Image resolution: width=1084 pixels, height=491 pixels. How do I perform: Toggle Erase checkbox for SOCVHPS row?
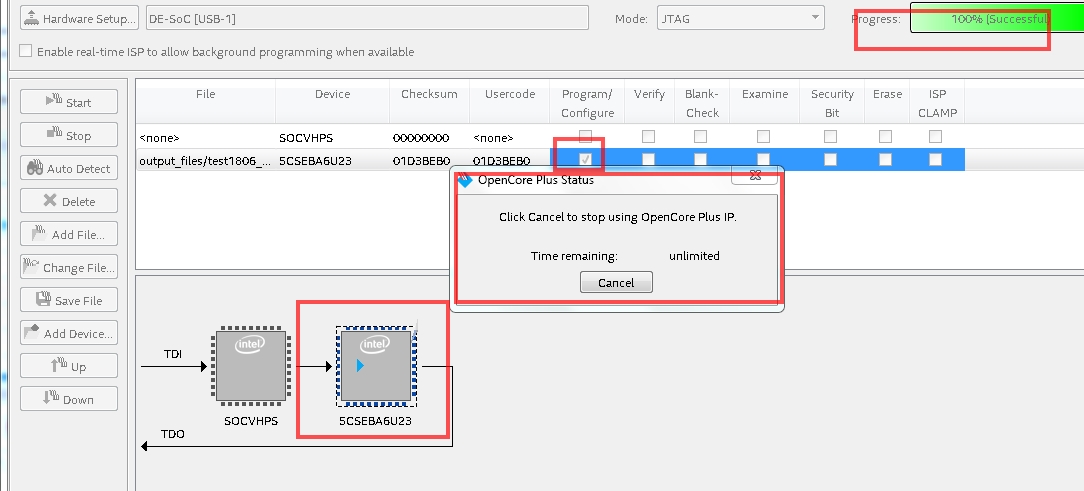tap(886, 136)
